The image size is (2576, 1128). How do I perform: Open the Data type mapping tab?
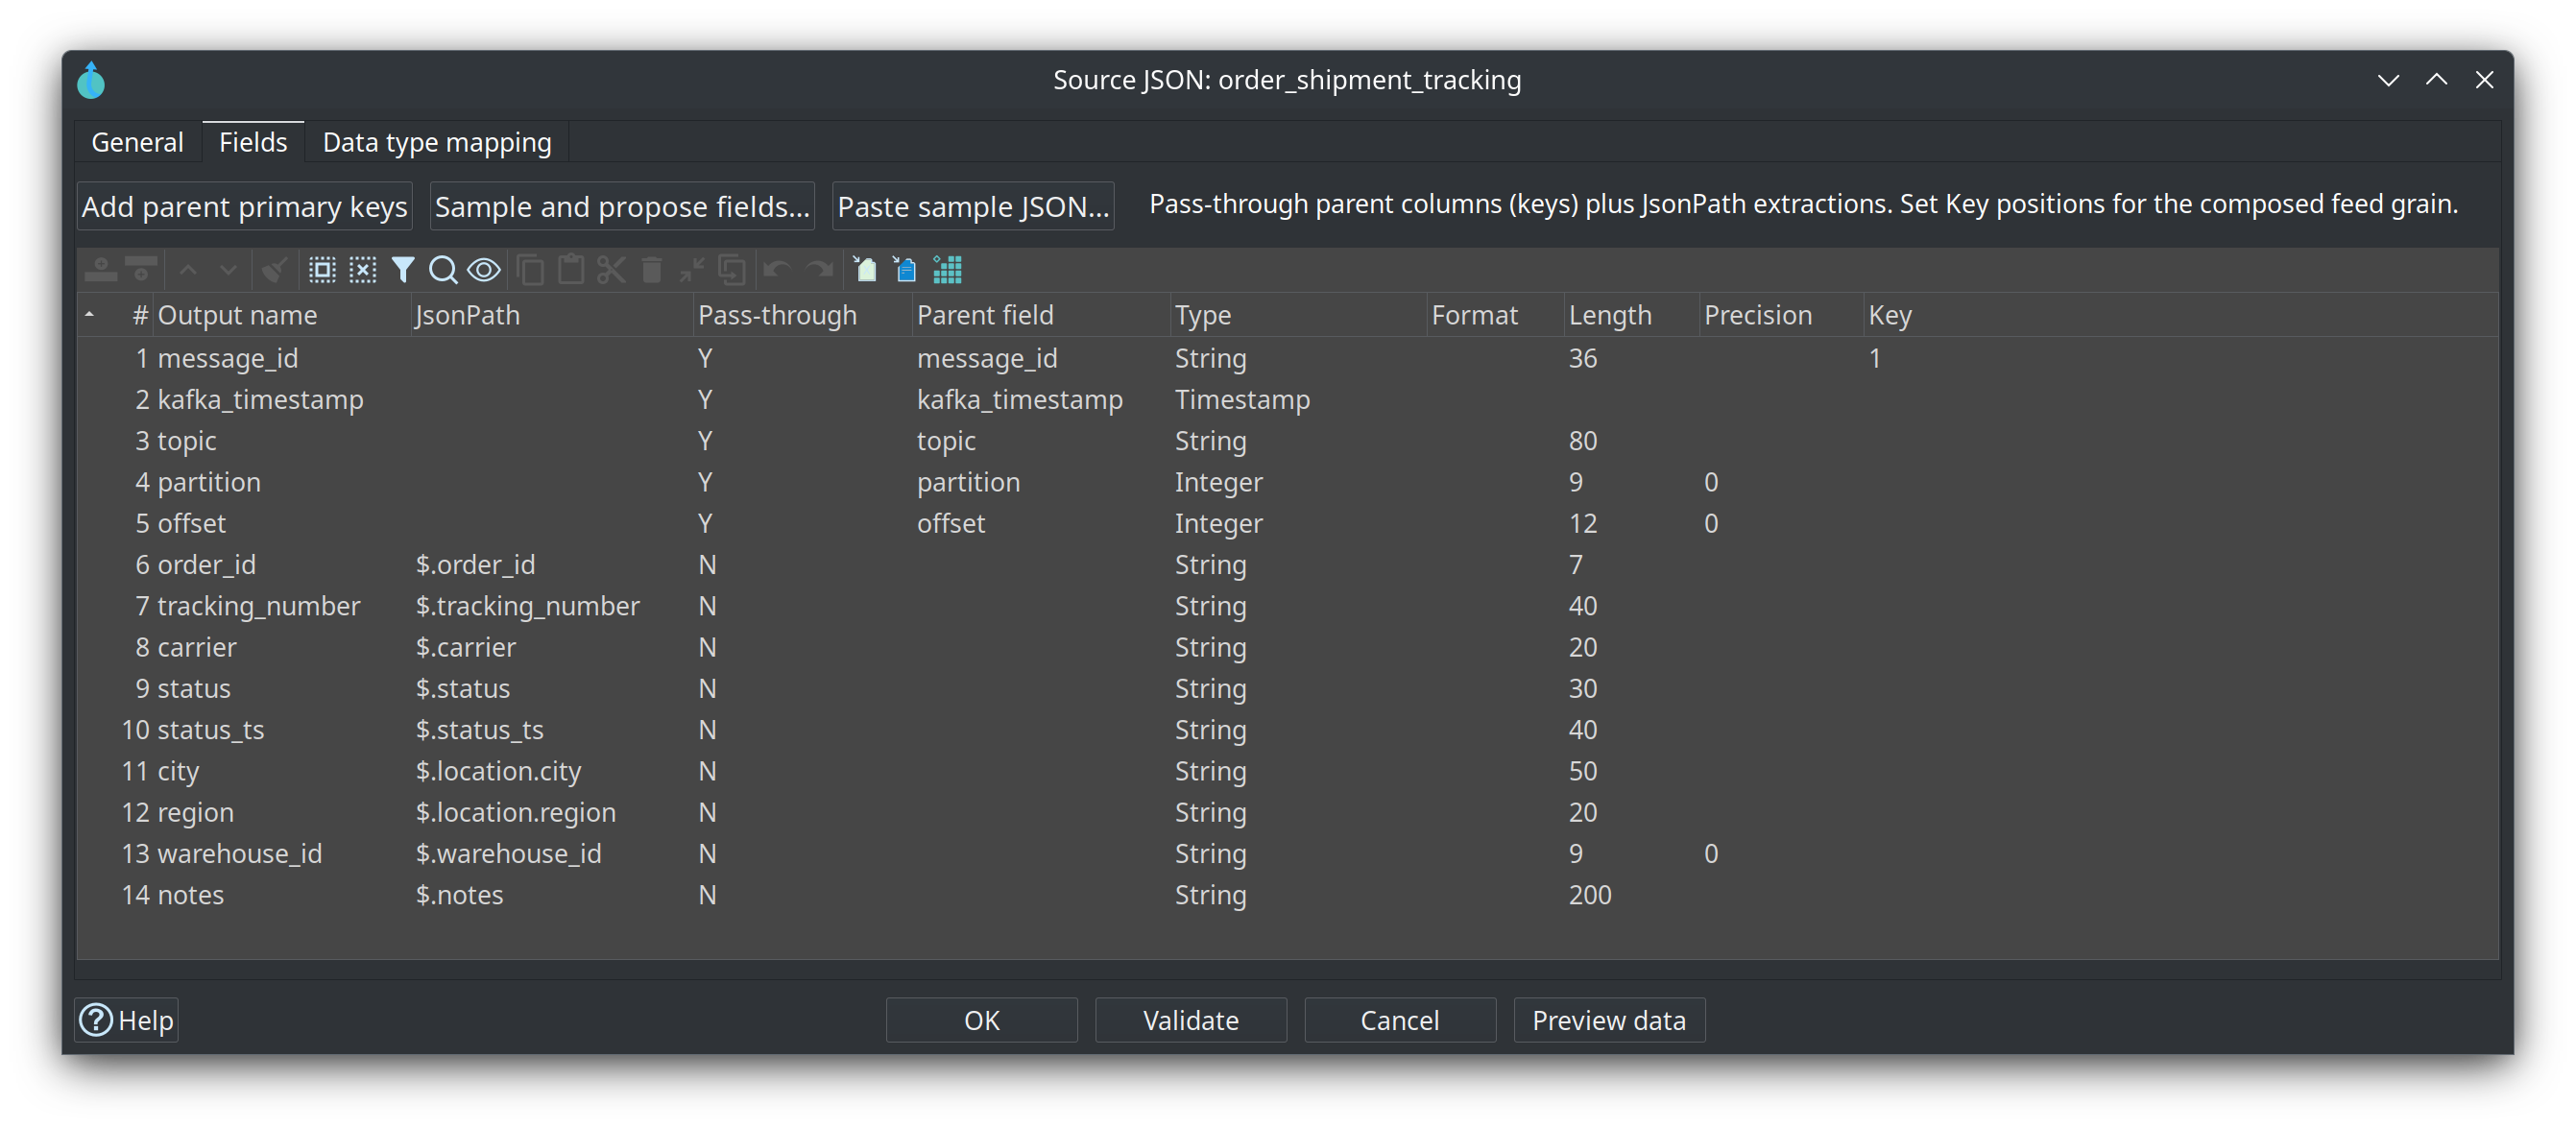click(437, 142)
